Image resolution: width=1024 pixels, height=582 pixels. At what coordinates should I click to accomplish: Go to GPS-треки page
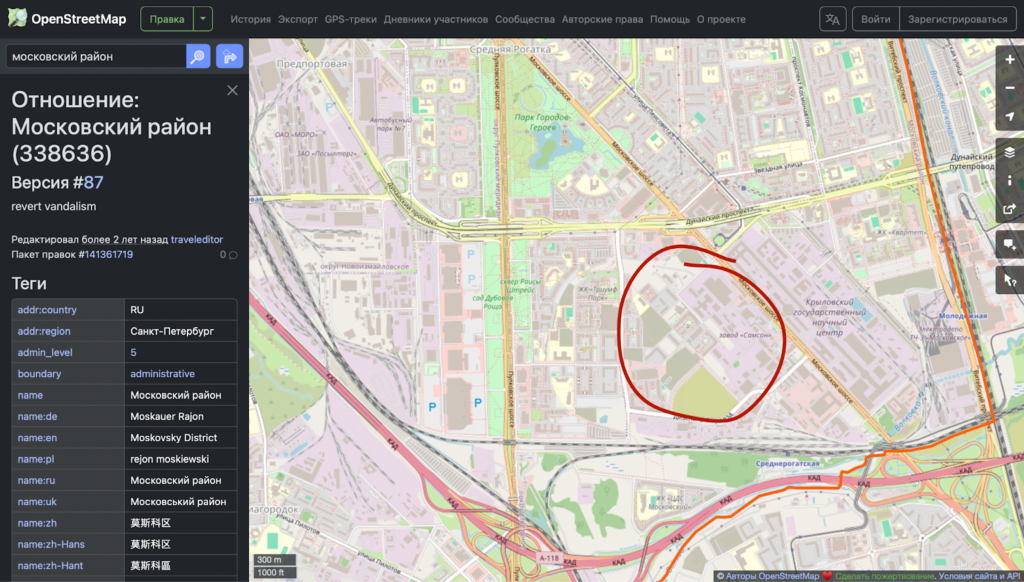click(350, 19)
